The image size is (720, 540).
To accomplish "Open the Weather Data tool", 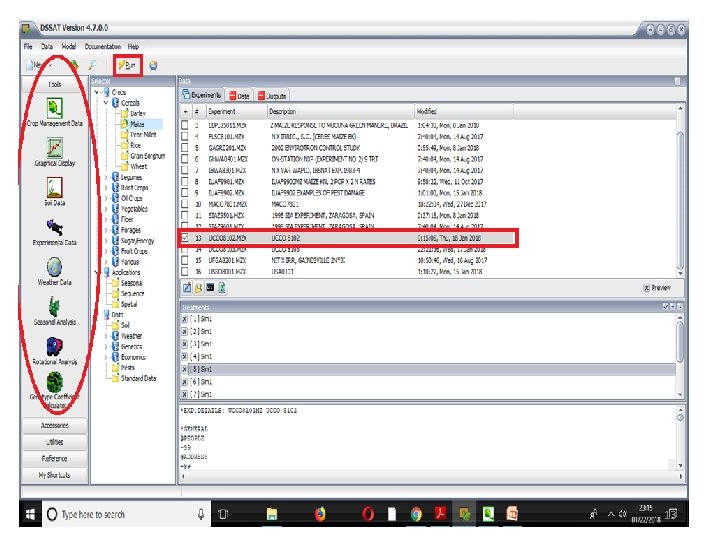I will pyautogui.click(x=55, y=272).
